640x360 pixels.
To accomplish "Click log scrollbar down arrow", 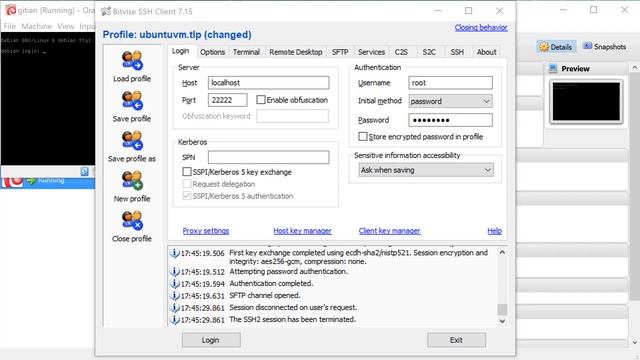I will 502,321.
